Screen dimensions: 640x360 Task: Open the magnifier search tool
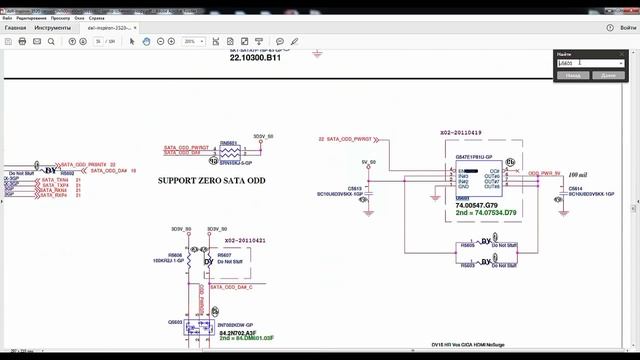pyautogui.click(x=51, y=42)
